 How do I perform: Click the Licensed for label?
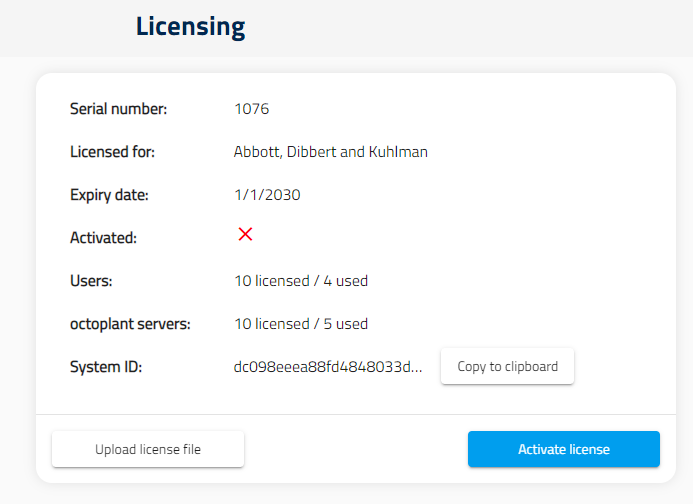[x=112, y=152]
